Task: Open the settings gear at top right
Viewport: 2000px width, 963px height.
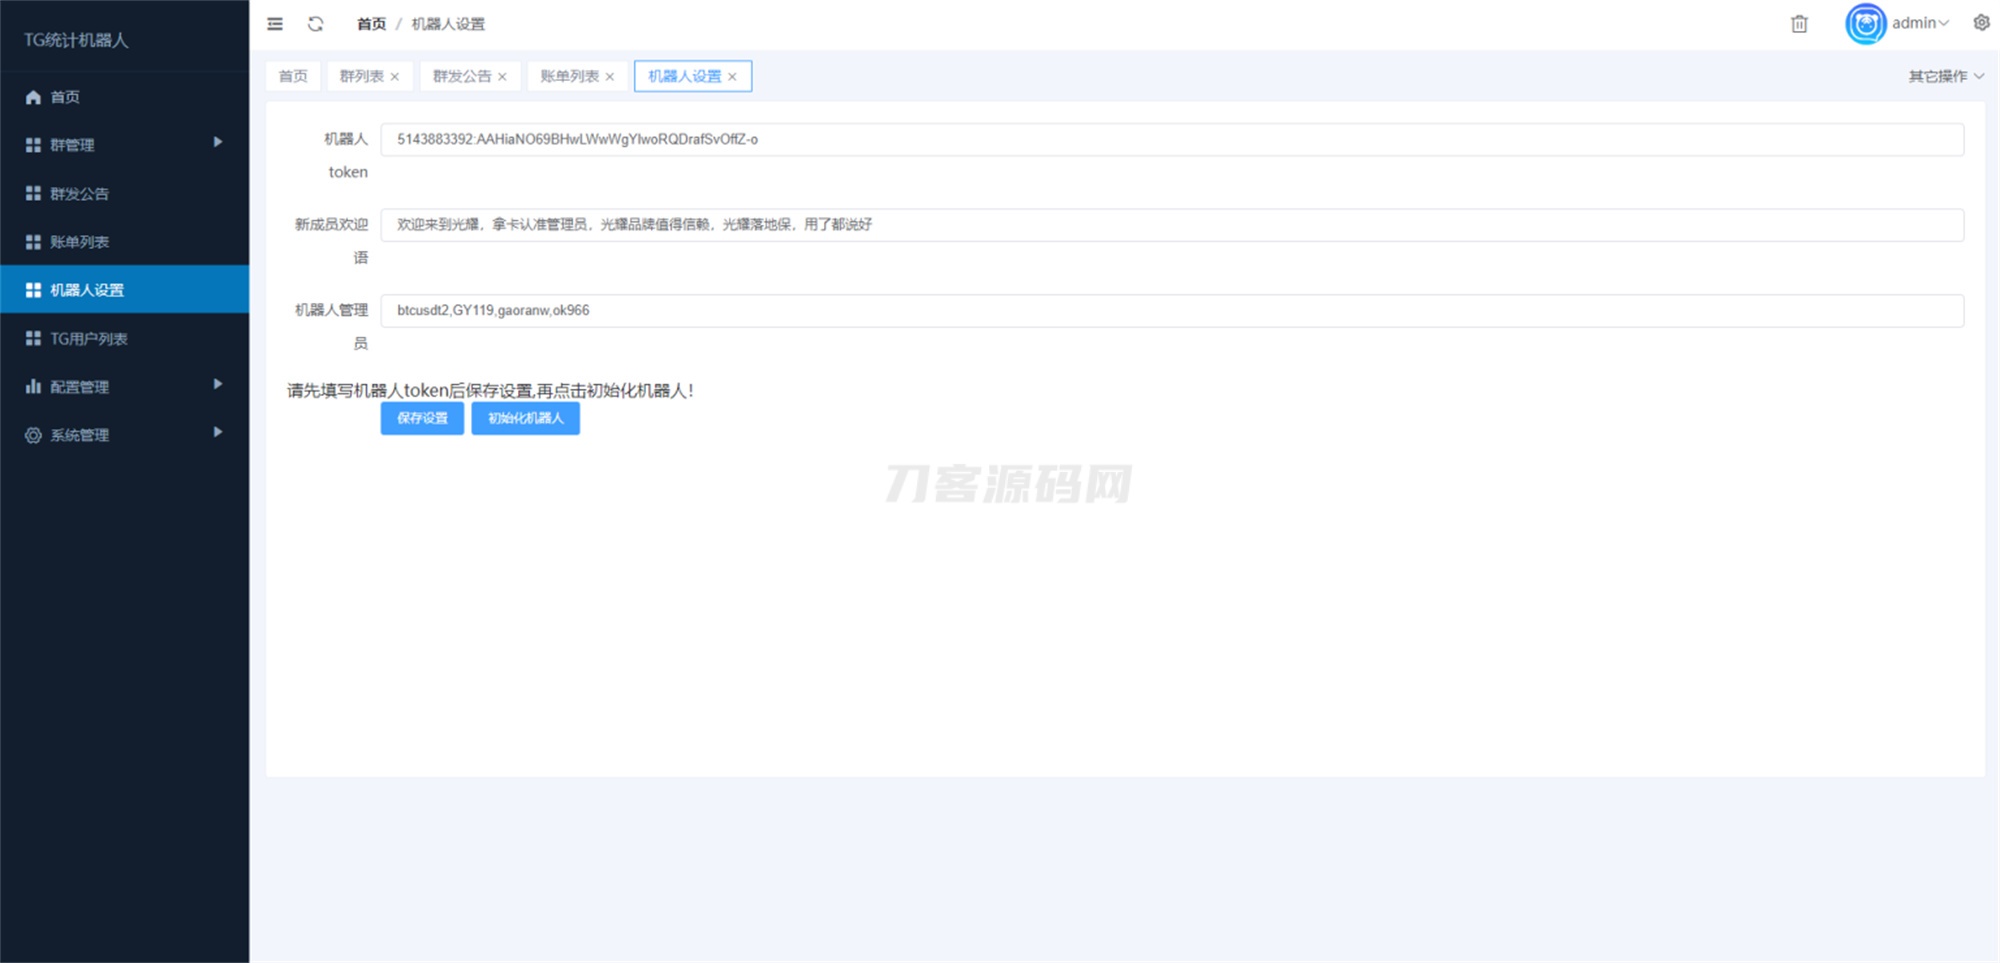Action: [x=1981, y=23]
